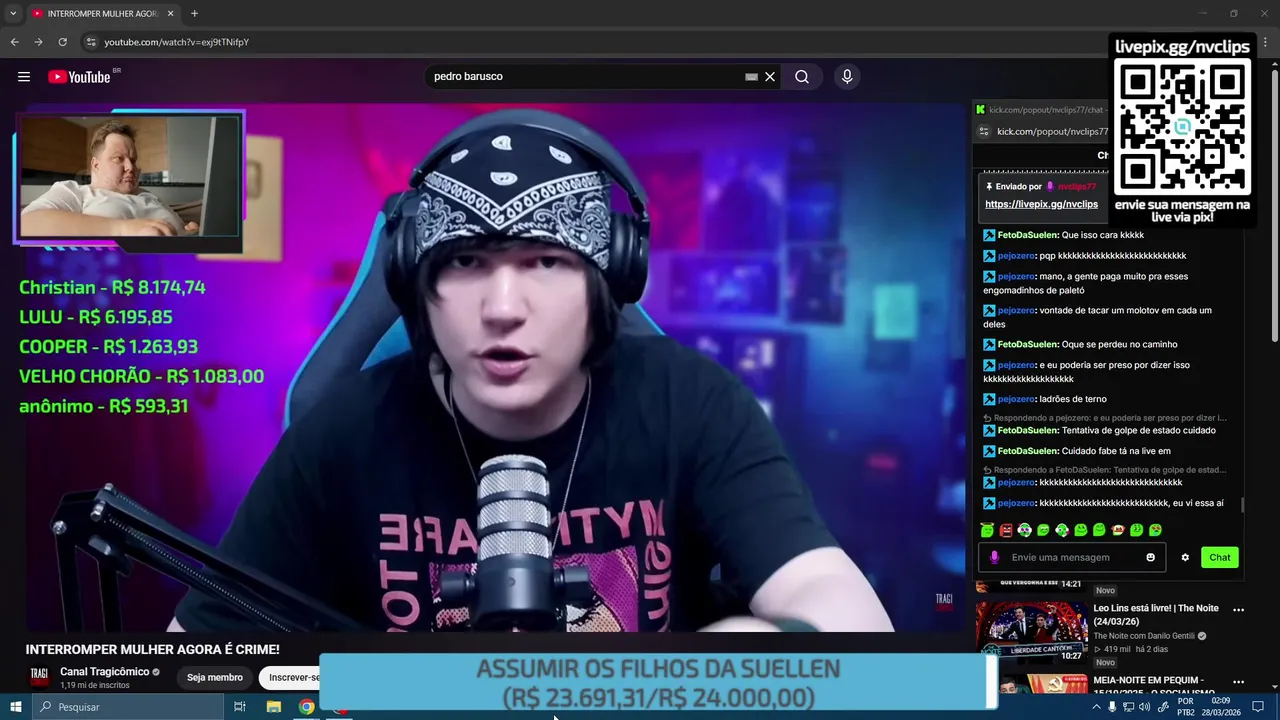1280x720 pixels.
Task: Open more options for Leo Lins video
Action: (1238, 609)
